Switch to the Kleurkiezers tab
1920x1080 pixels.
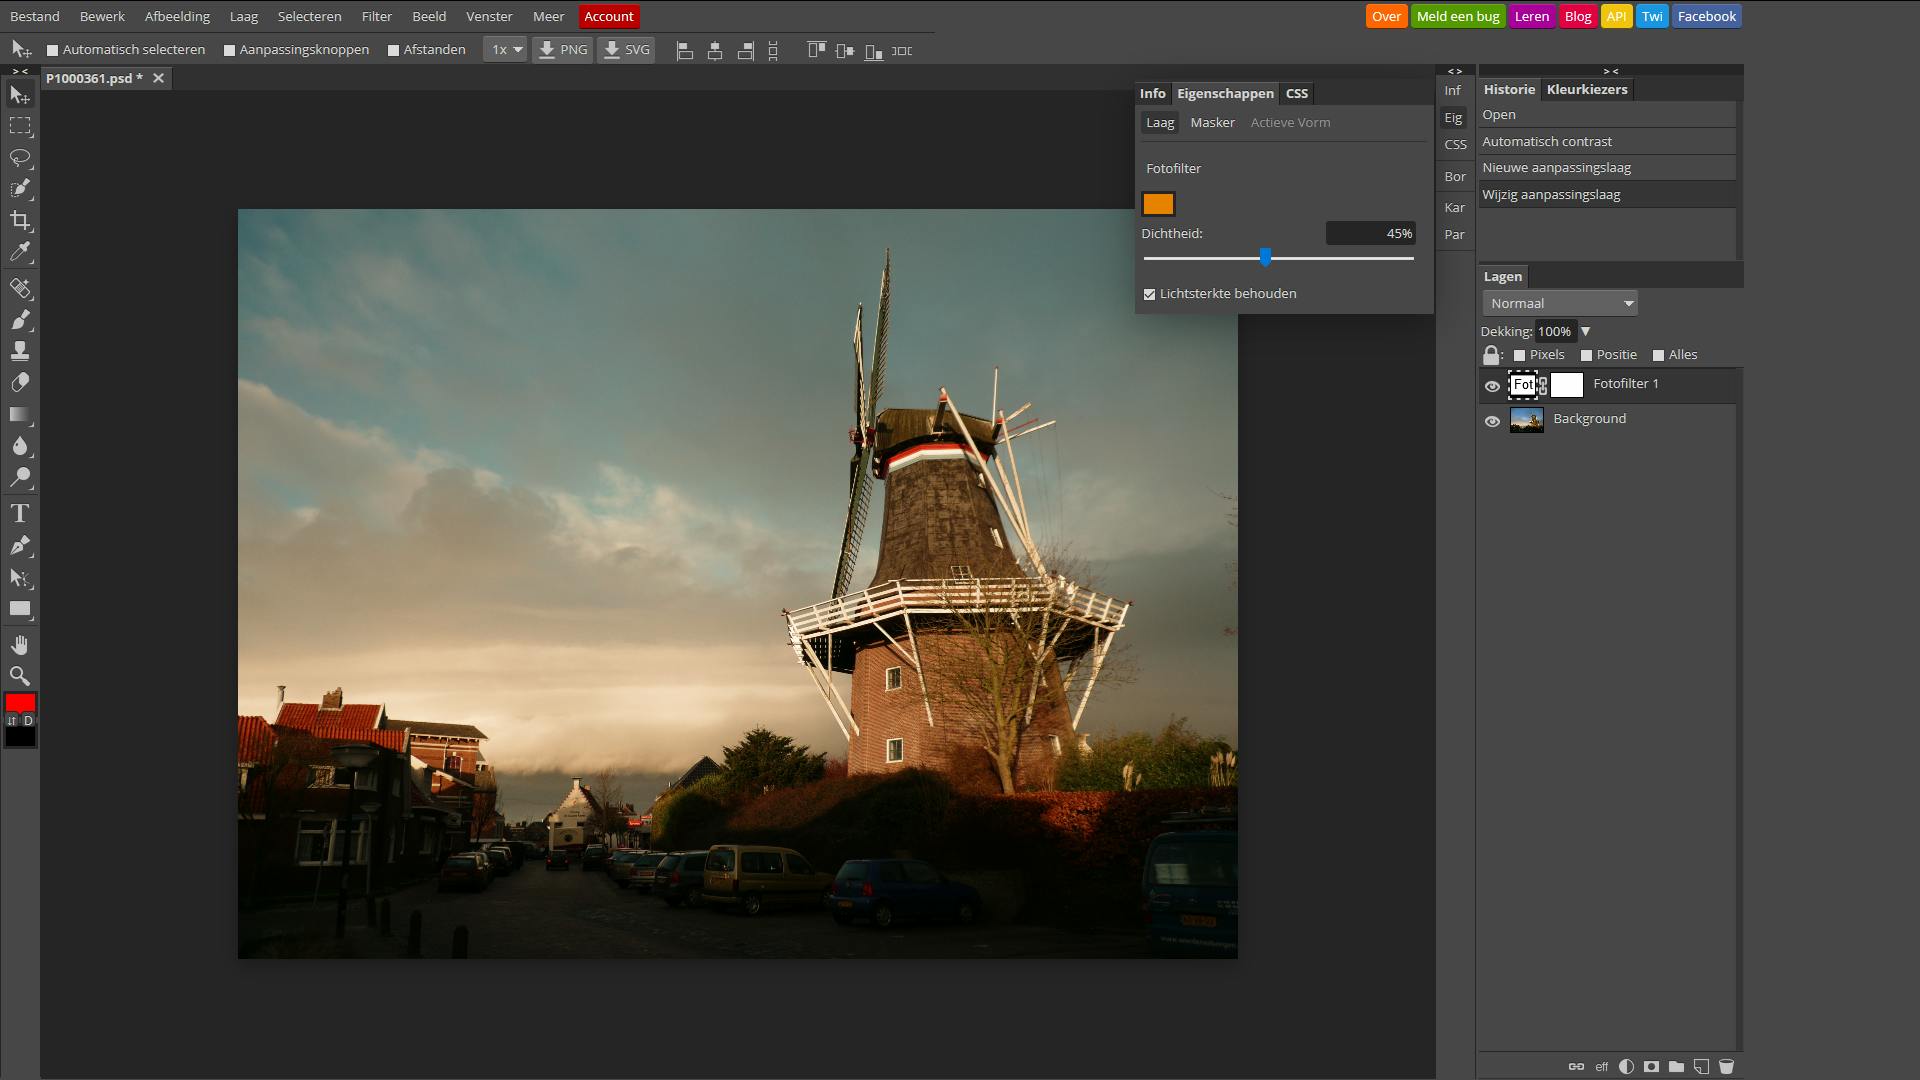[x=1586, y=89]
